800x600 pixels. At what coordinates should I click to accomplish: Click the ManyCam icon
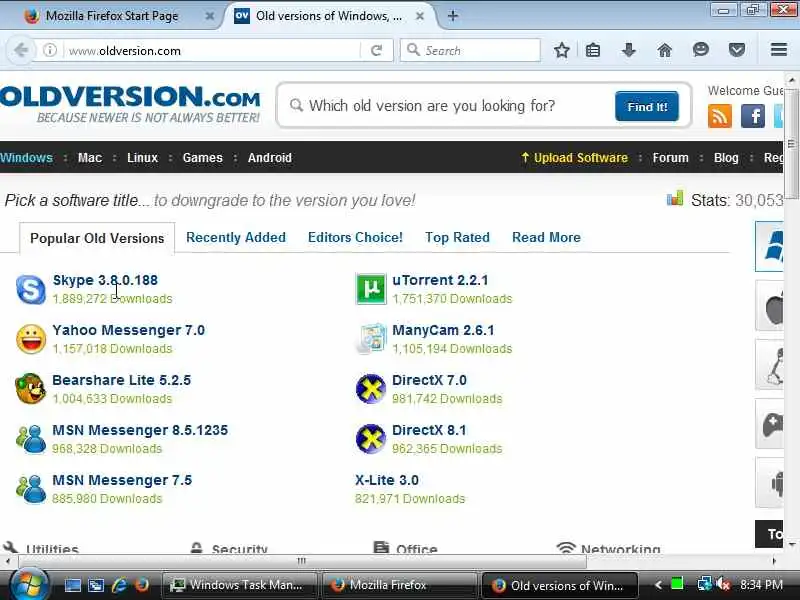click(x=371, y=338)
